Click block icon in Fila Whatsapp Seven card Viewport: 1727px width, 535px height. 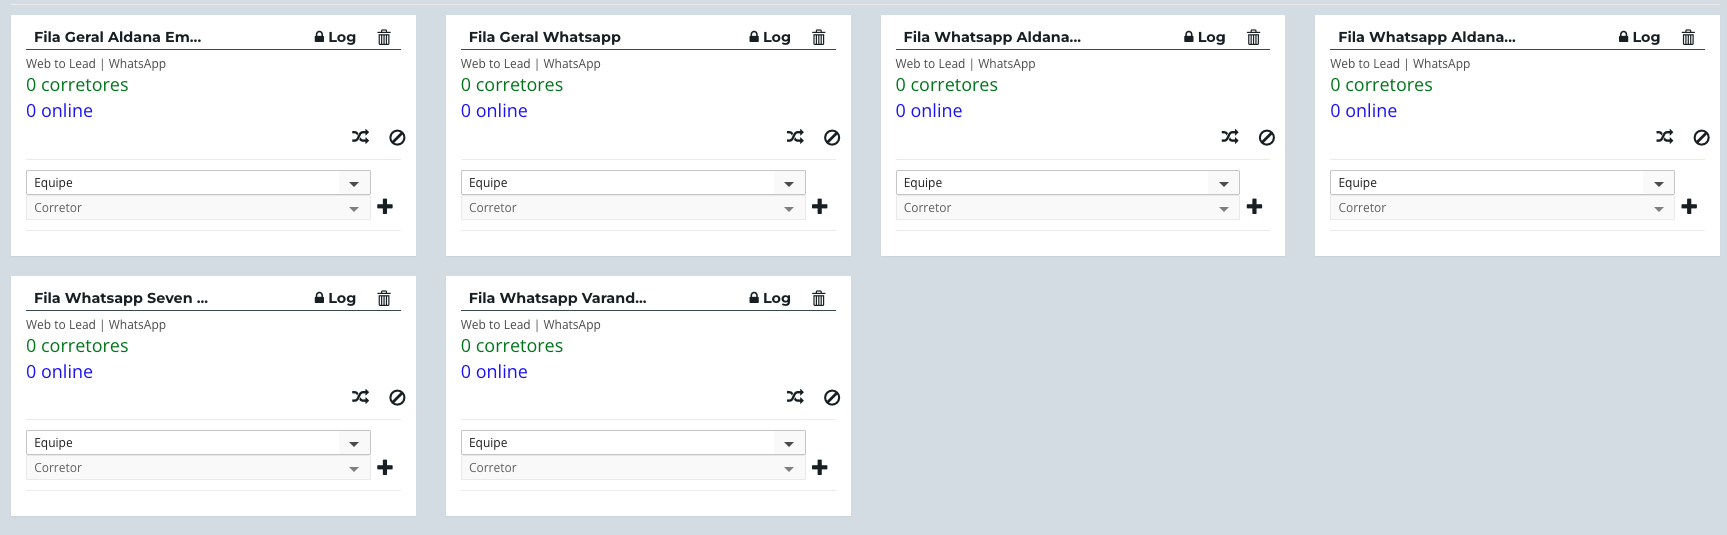[397, 398]
